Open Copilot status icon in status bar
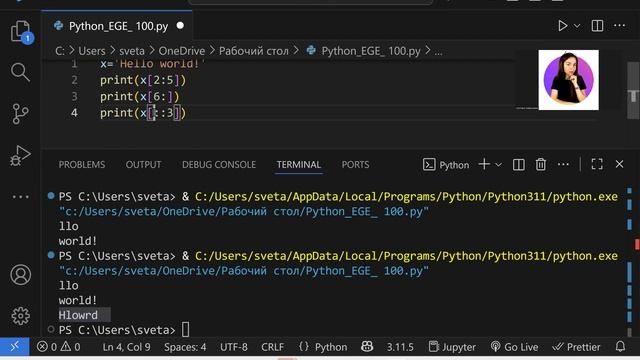640x360 pixels. click(x=367, y=347)
